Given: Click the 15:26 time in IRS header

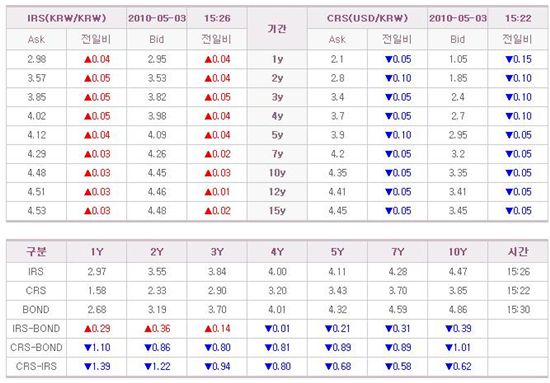Looking at the screenshot, I should tap(217, 18).
